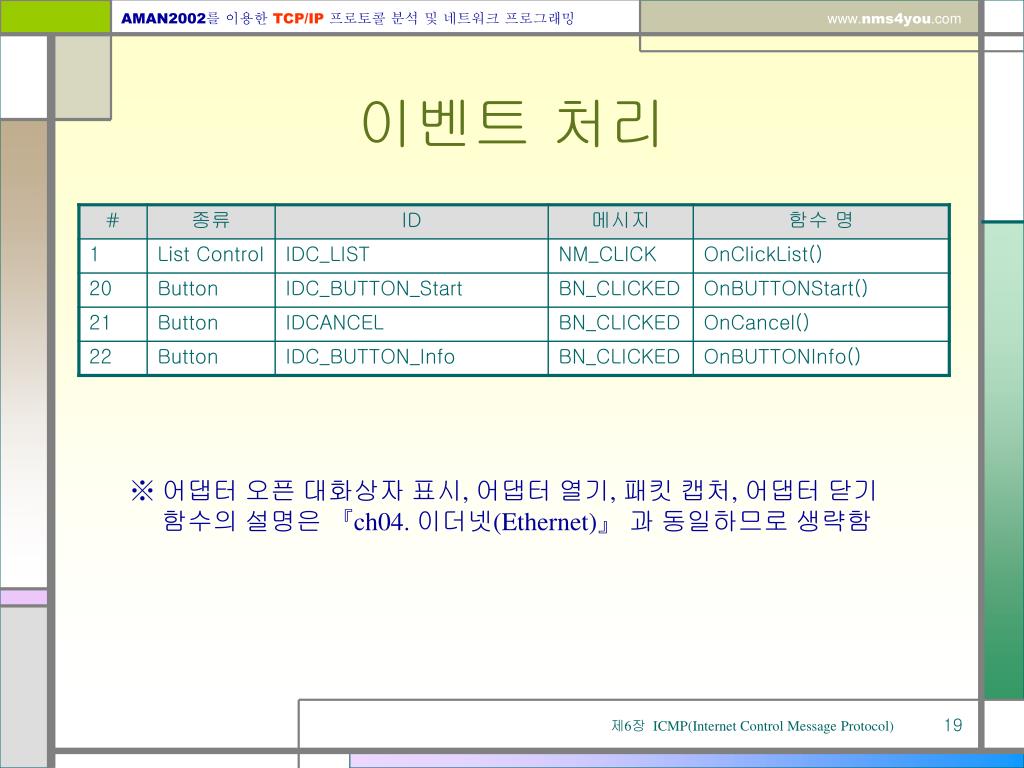Select the 메시지 column header
Viewport: 1024px width, 768px height.
(x=620, y=221)
